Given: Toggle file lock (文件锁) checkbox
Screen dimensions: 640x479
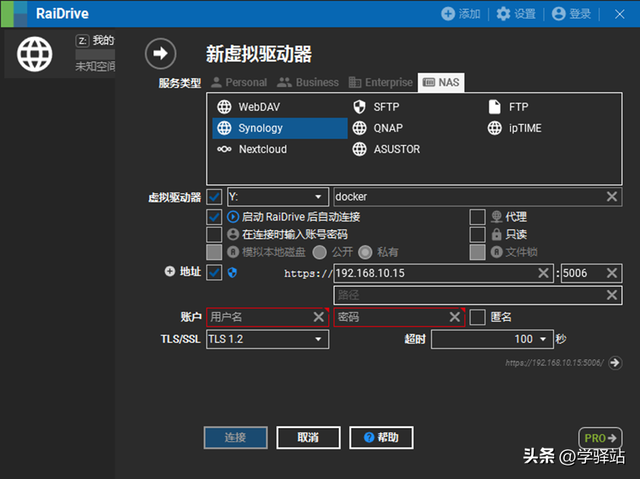Looking at the screenshot, I should (478, 252).
